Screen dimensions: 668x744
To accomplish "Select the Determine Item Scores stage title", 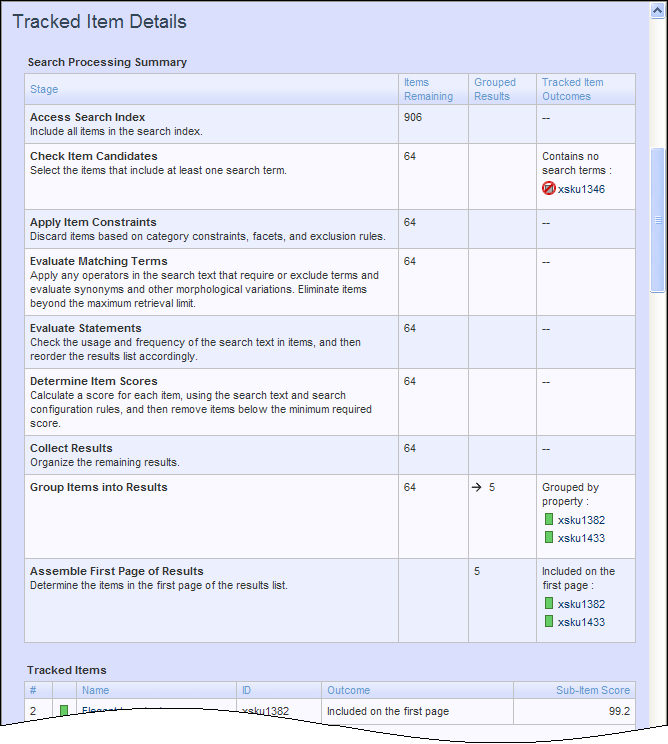I will [x=93, y=381].
